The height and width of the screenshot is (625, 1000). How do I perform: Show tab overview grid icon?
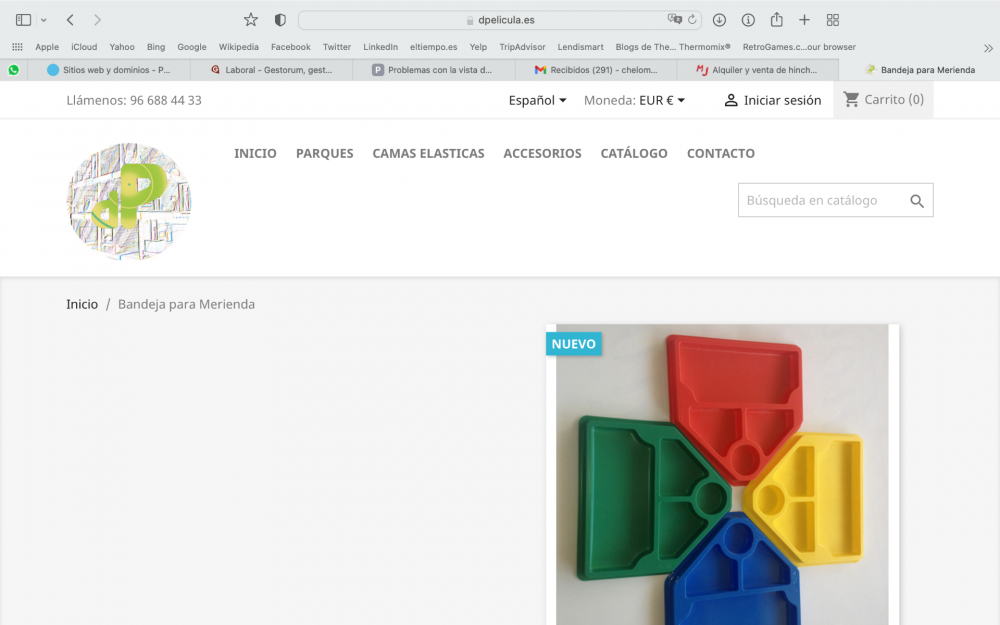[x=832, y=20]
